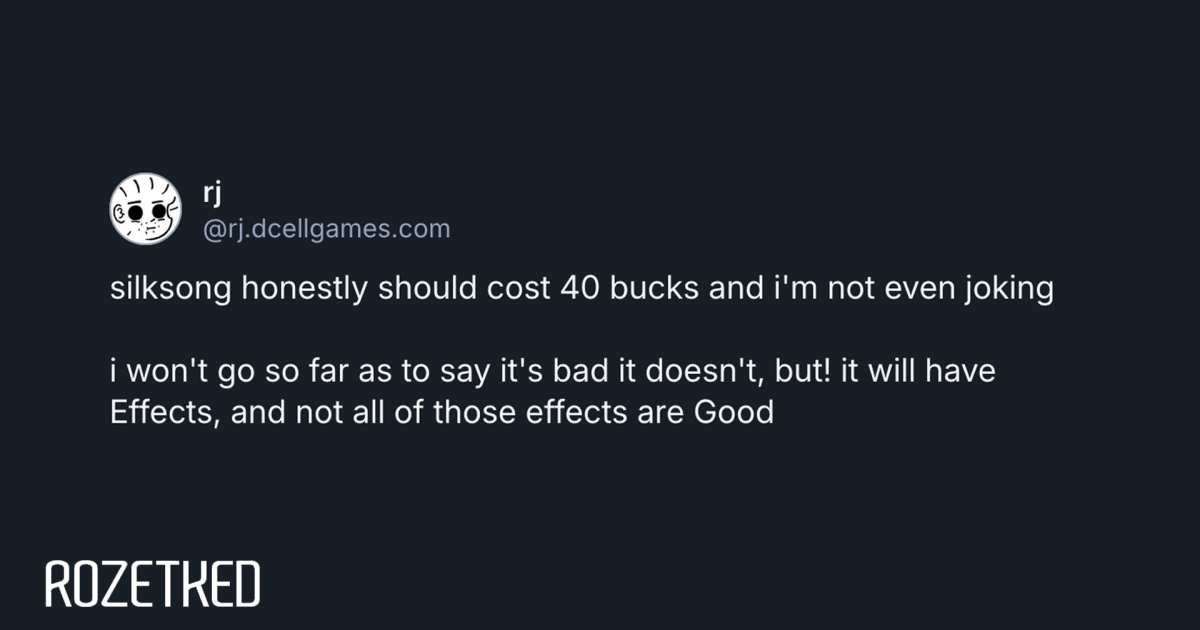Click the capitalized word "Effects,"
The image size is (1200, 630).
point(165,412)
